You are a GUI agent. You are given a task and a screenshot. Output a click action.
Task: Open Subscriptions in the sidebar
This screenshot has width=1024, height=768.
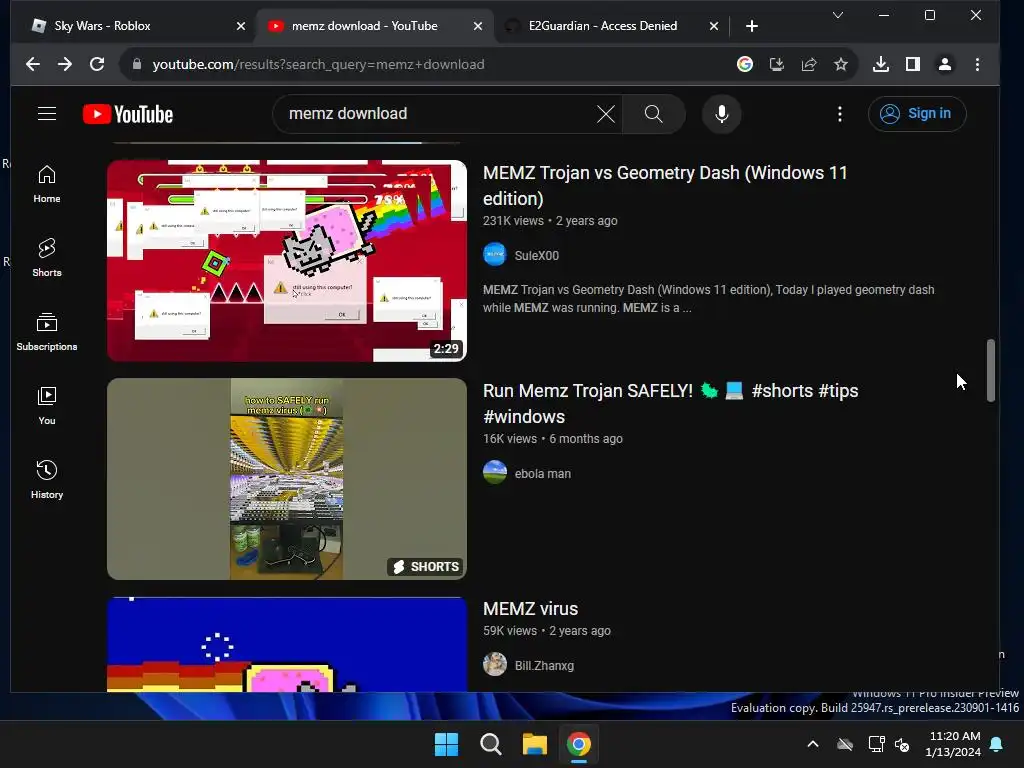click(46, 332)
